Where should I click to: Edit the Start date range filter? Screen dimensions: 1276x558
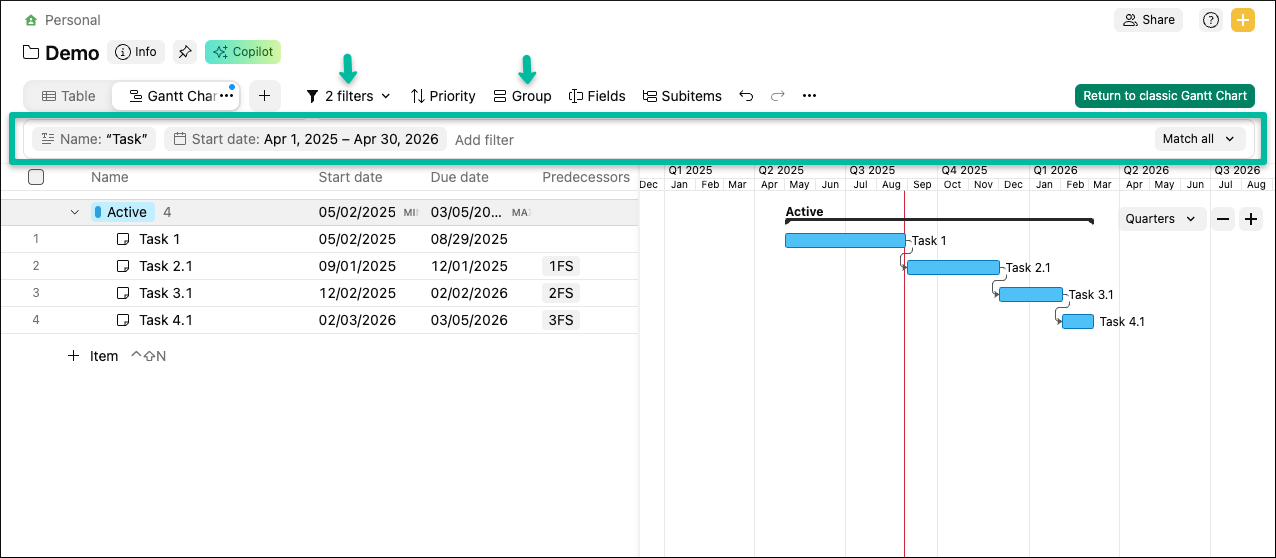point(305,139)
